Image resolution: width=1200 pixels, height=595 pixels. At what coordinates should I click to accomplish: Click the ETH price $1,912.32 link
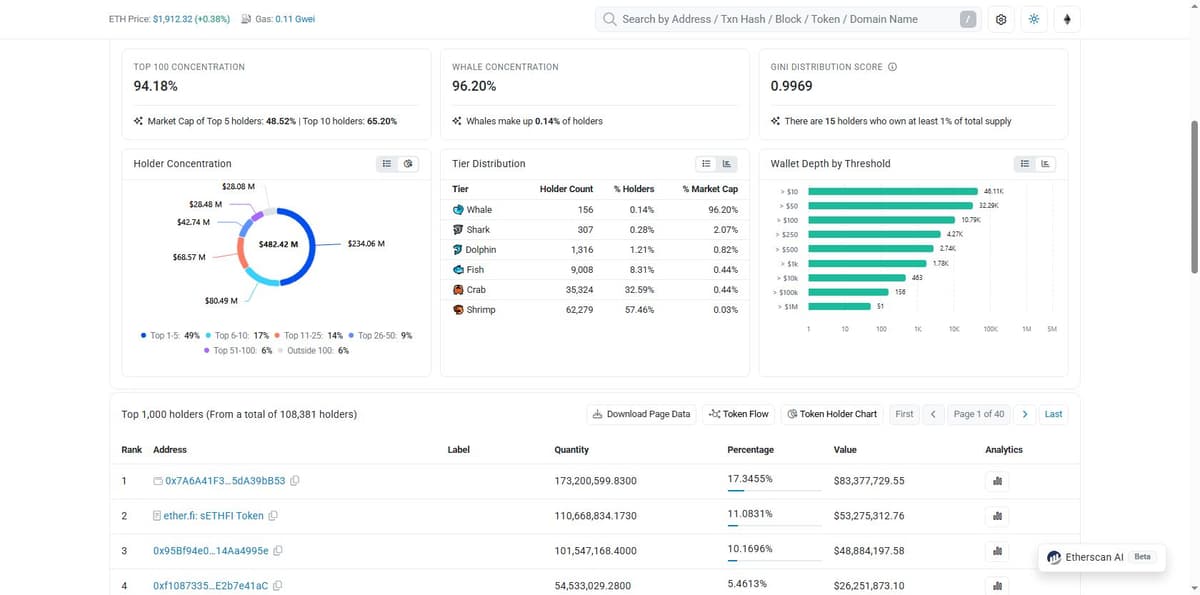click(x=191, y=19)
